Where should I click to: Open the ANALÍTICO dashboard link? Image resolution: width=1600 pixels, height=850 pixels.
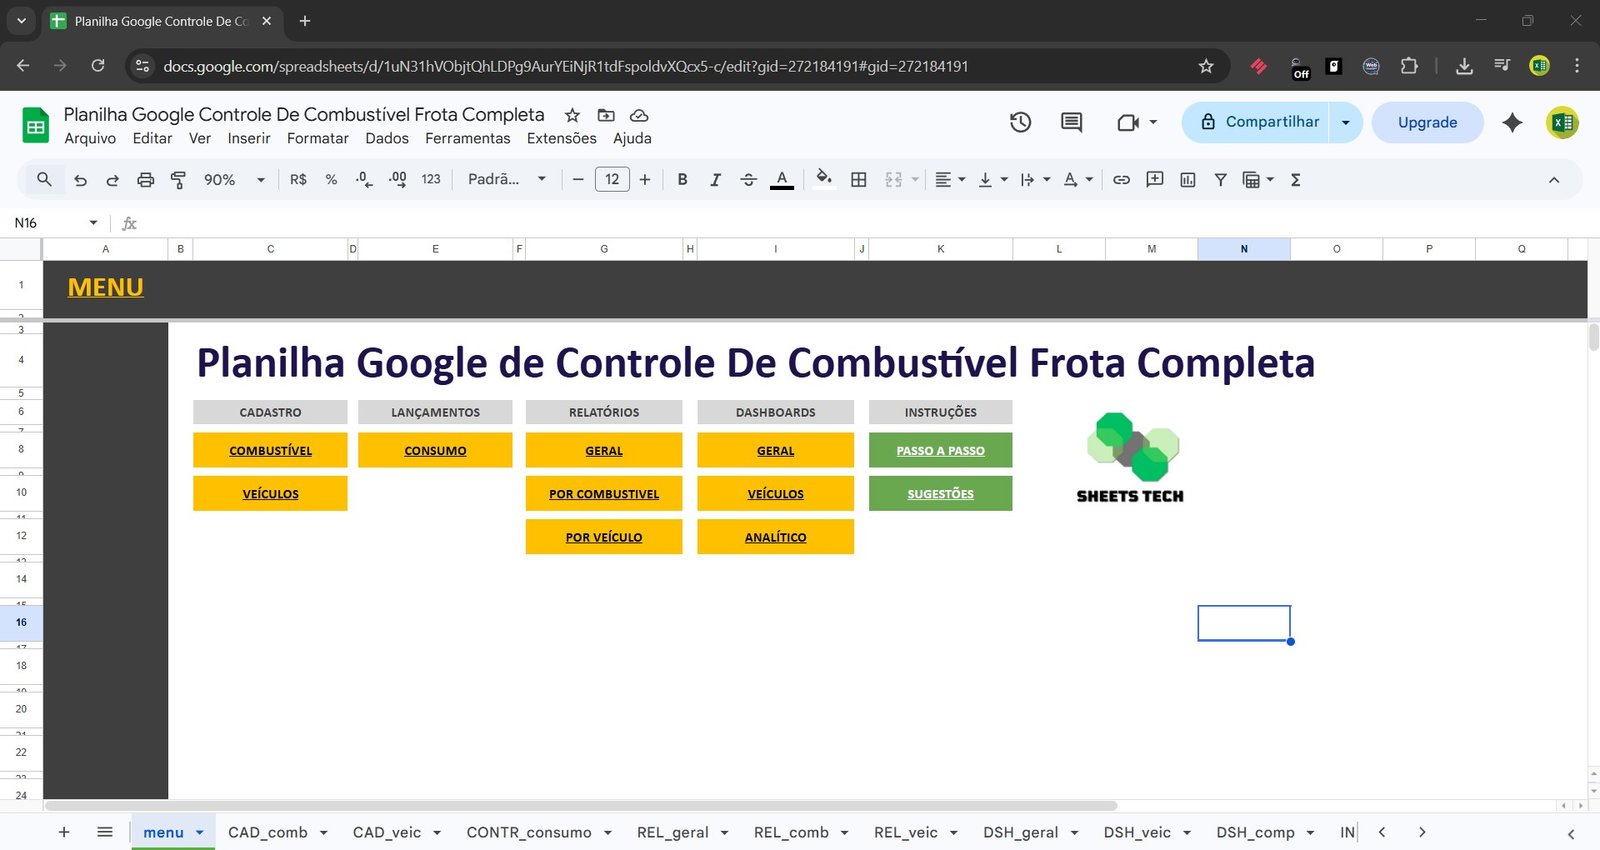coord(775,537)
